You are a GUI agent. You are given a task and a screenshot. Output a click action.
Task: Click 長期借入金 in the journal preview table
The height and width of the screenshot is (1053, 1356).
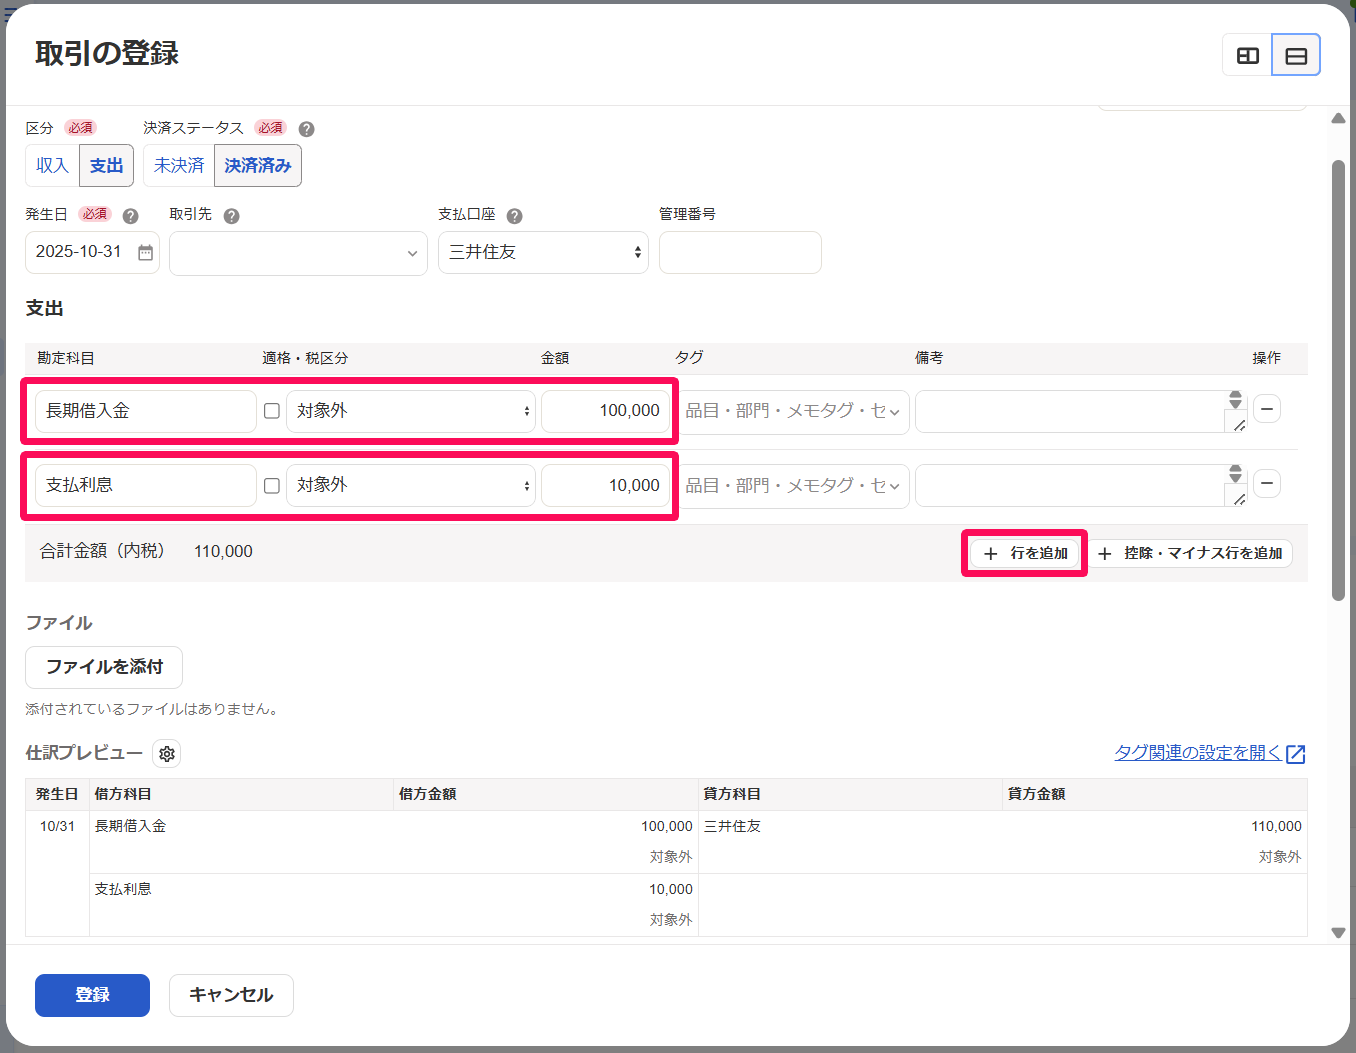click(x=130, y=827)
